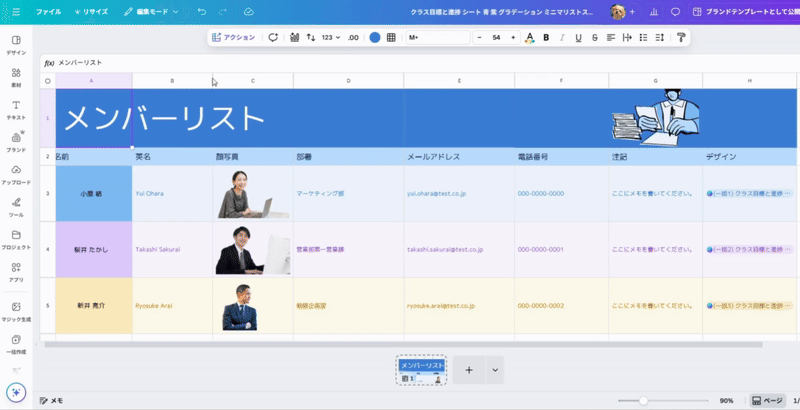Toggle strikethrough formatting in toolbar

point(595,37)
